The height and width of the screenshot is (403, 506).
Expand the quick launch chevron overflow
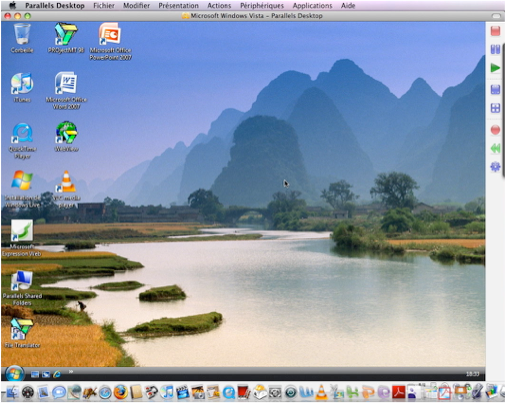[71, 372]
